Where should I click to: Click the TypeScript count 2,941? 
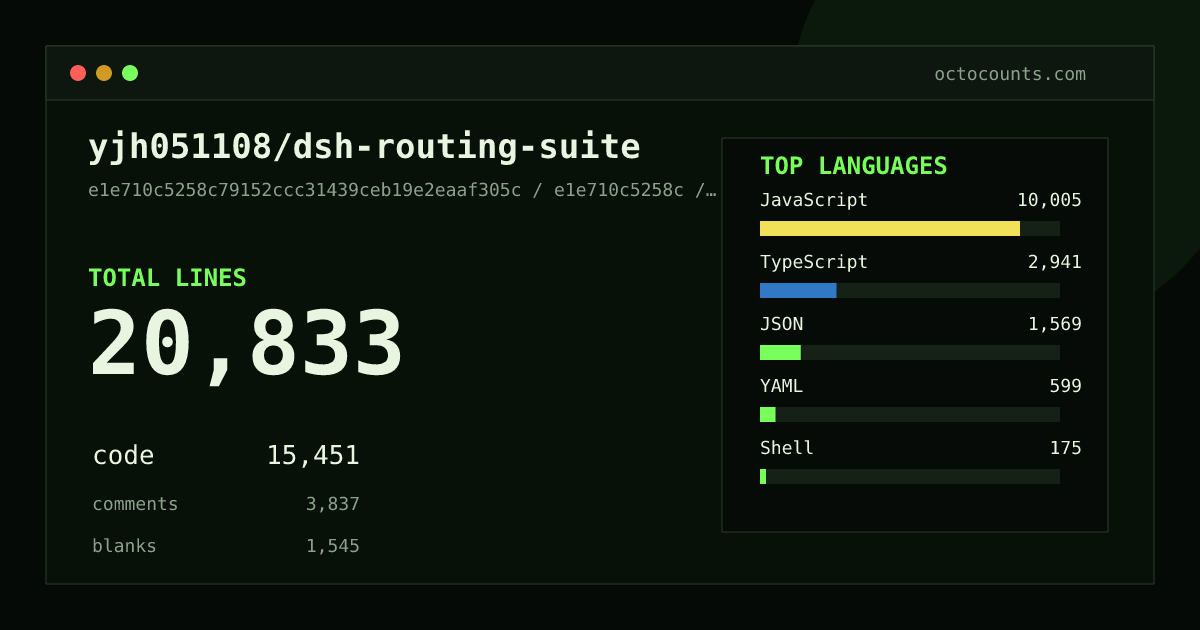[x=1055, y=262]
